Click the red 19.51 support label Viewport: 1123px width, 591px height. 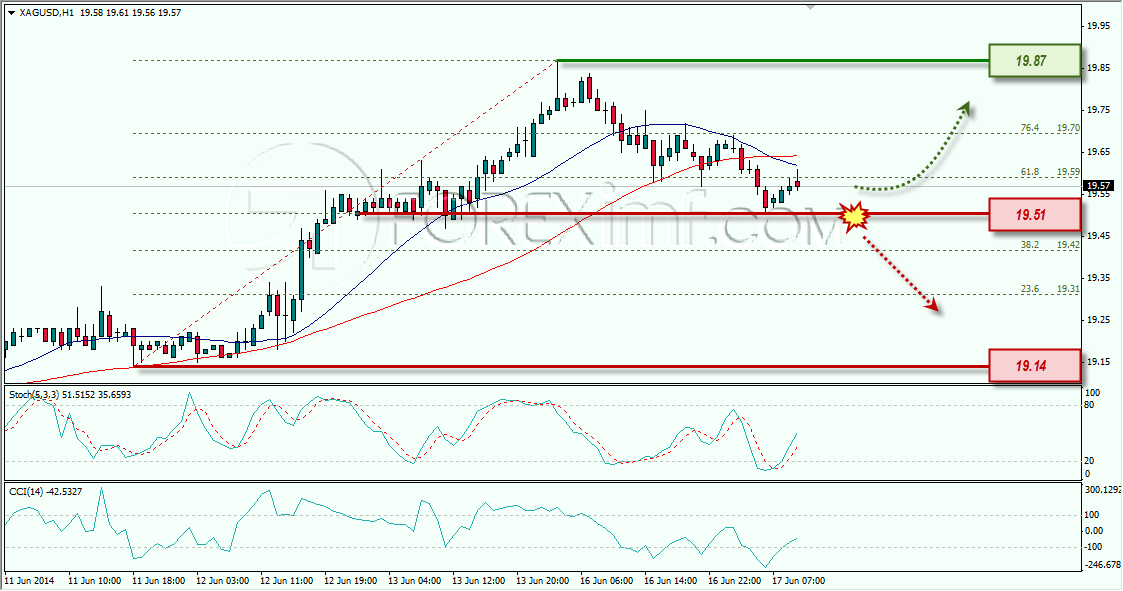[1034, 215]
